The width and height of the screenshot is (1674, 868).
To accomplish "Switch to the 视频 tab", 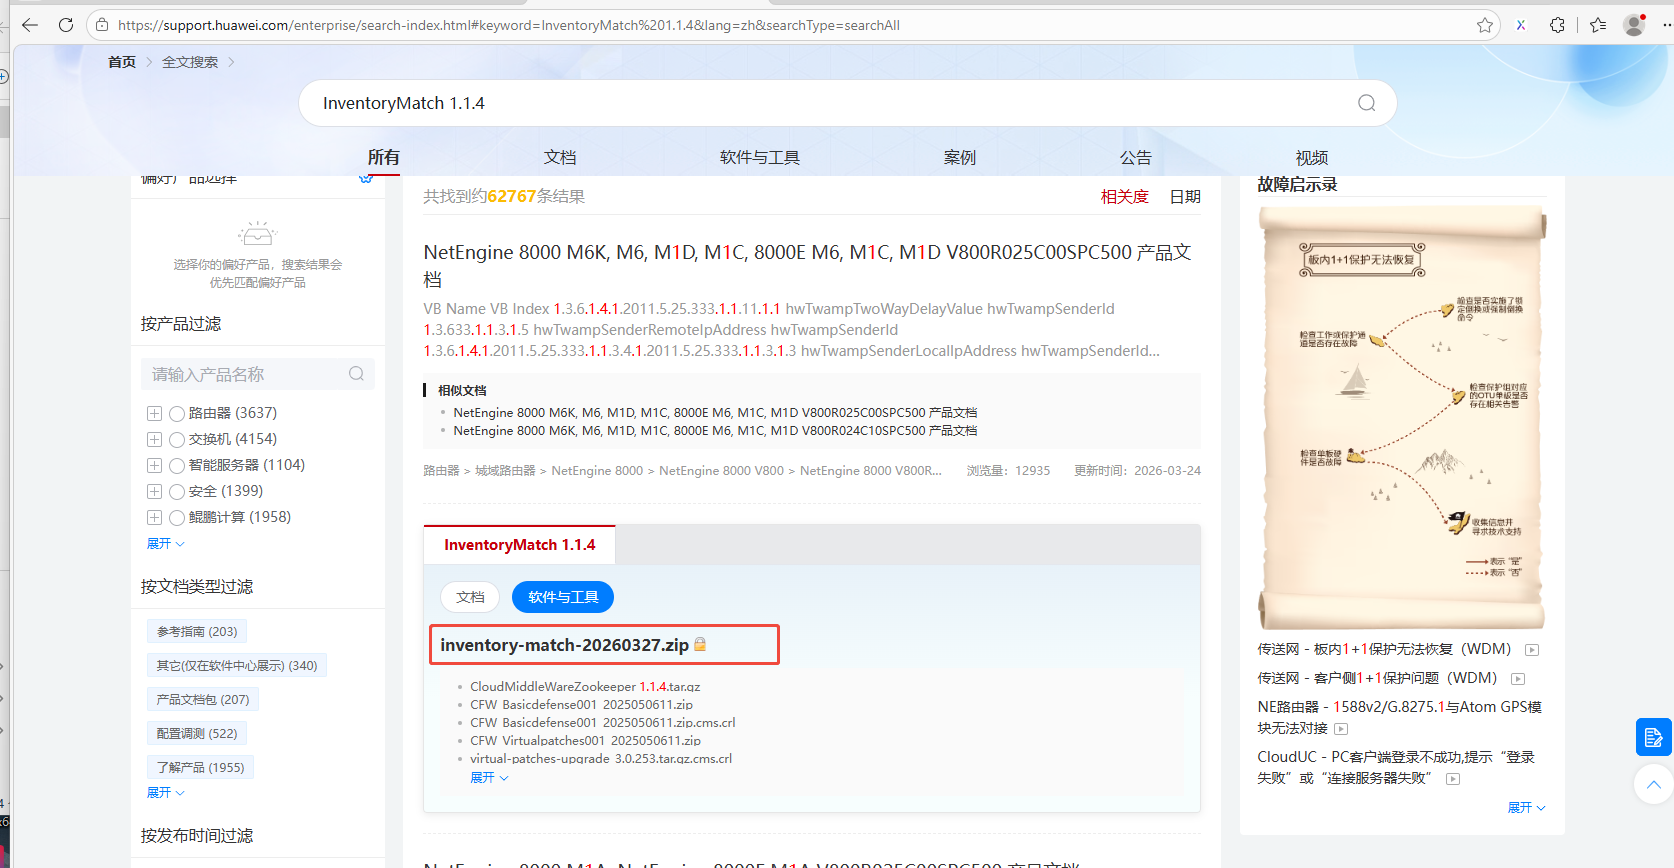I will [x=1311, y=157].
